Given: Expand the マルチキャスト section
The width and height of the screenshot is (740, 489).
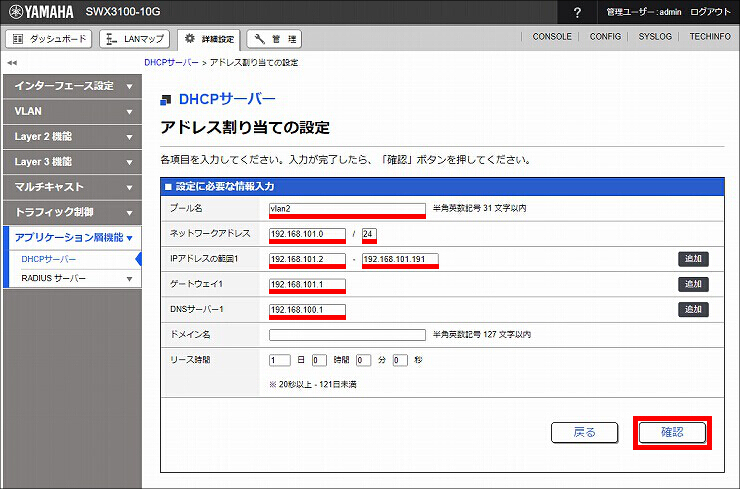Looking at the screenshot, I should (x=72, y=187).
